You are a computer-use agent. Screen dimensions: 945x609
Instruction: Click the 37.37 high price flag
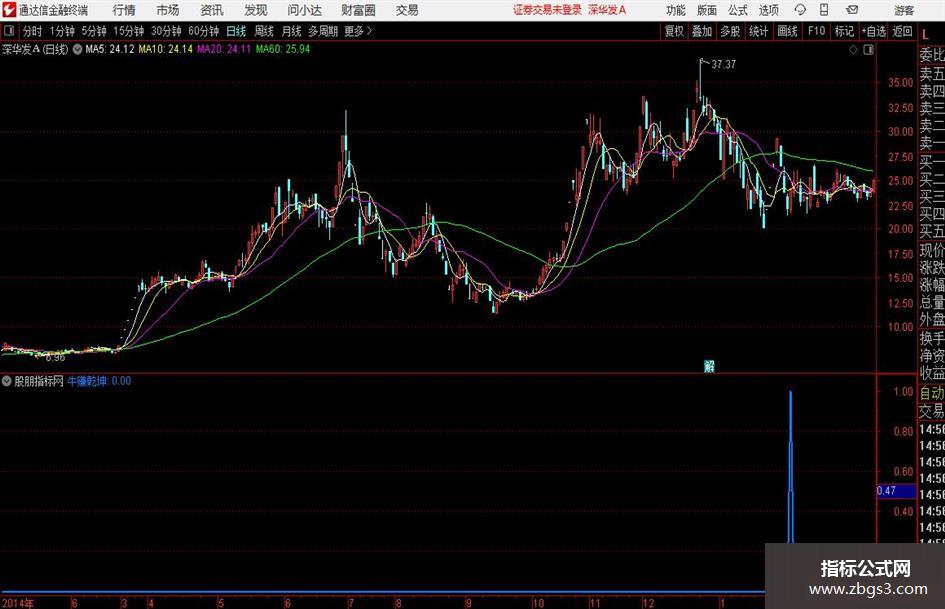[723, 64]
